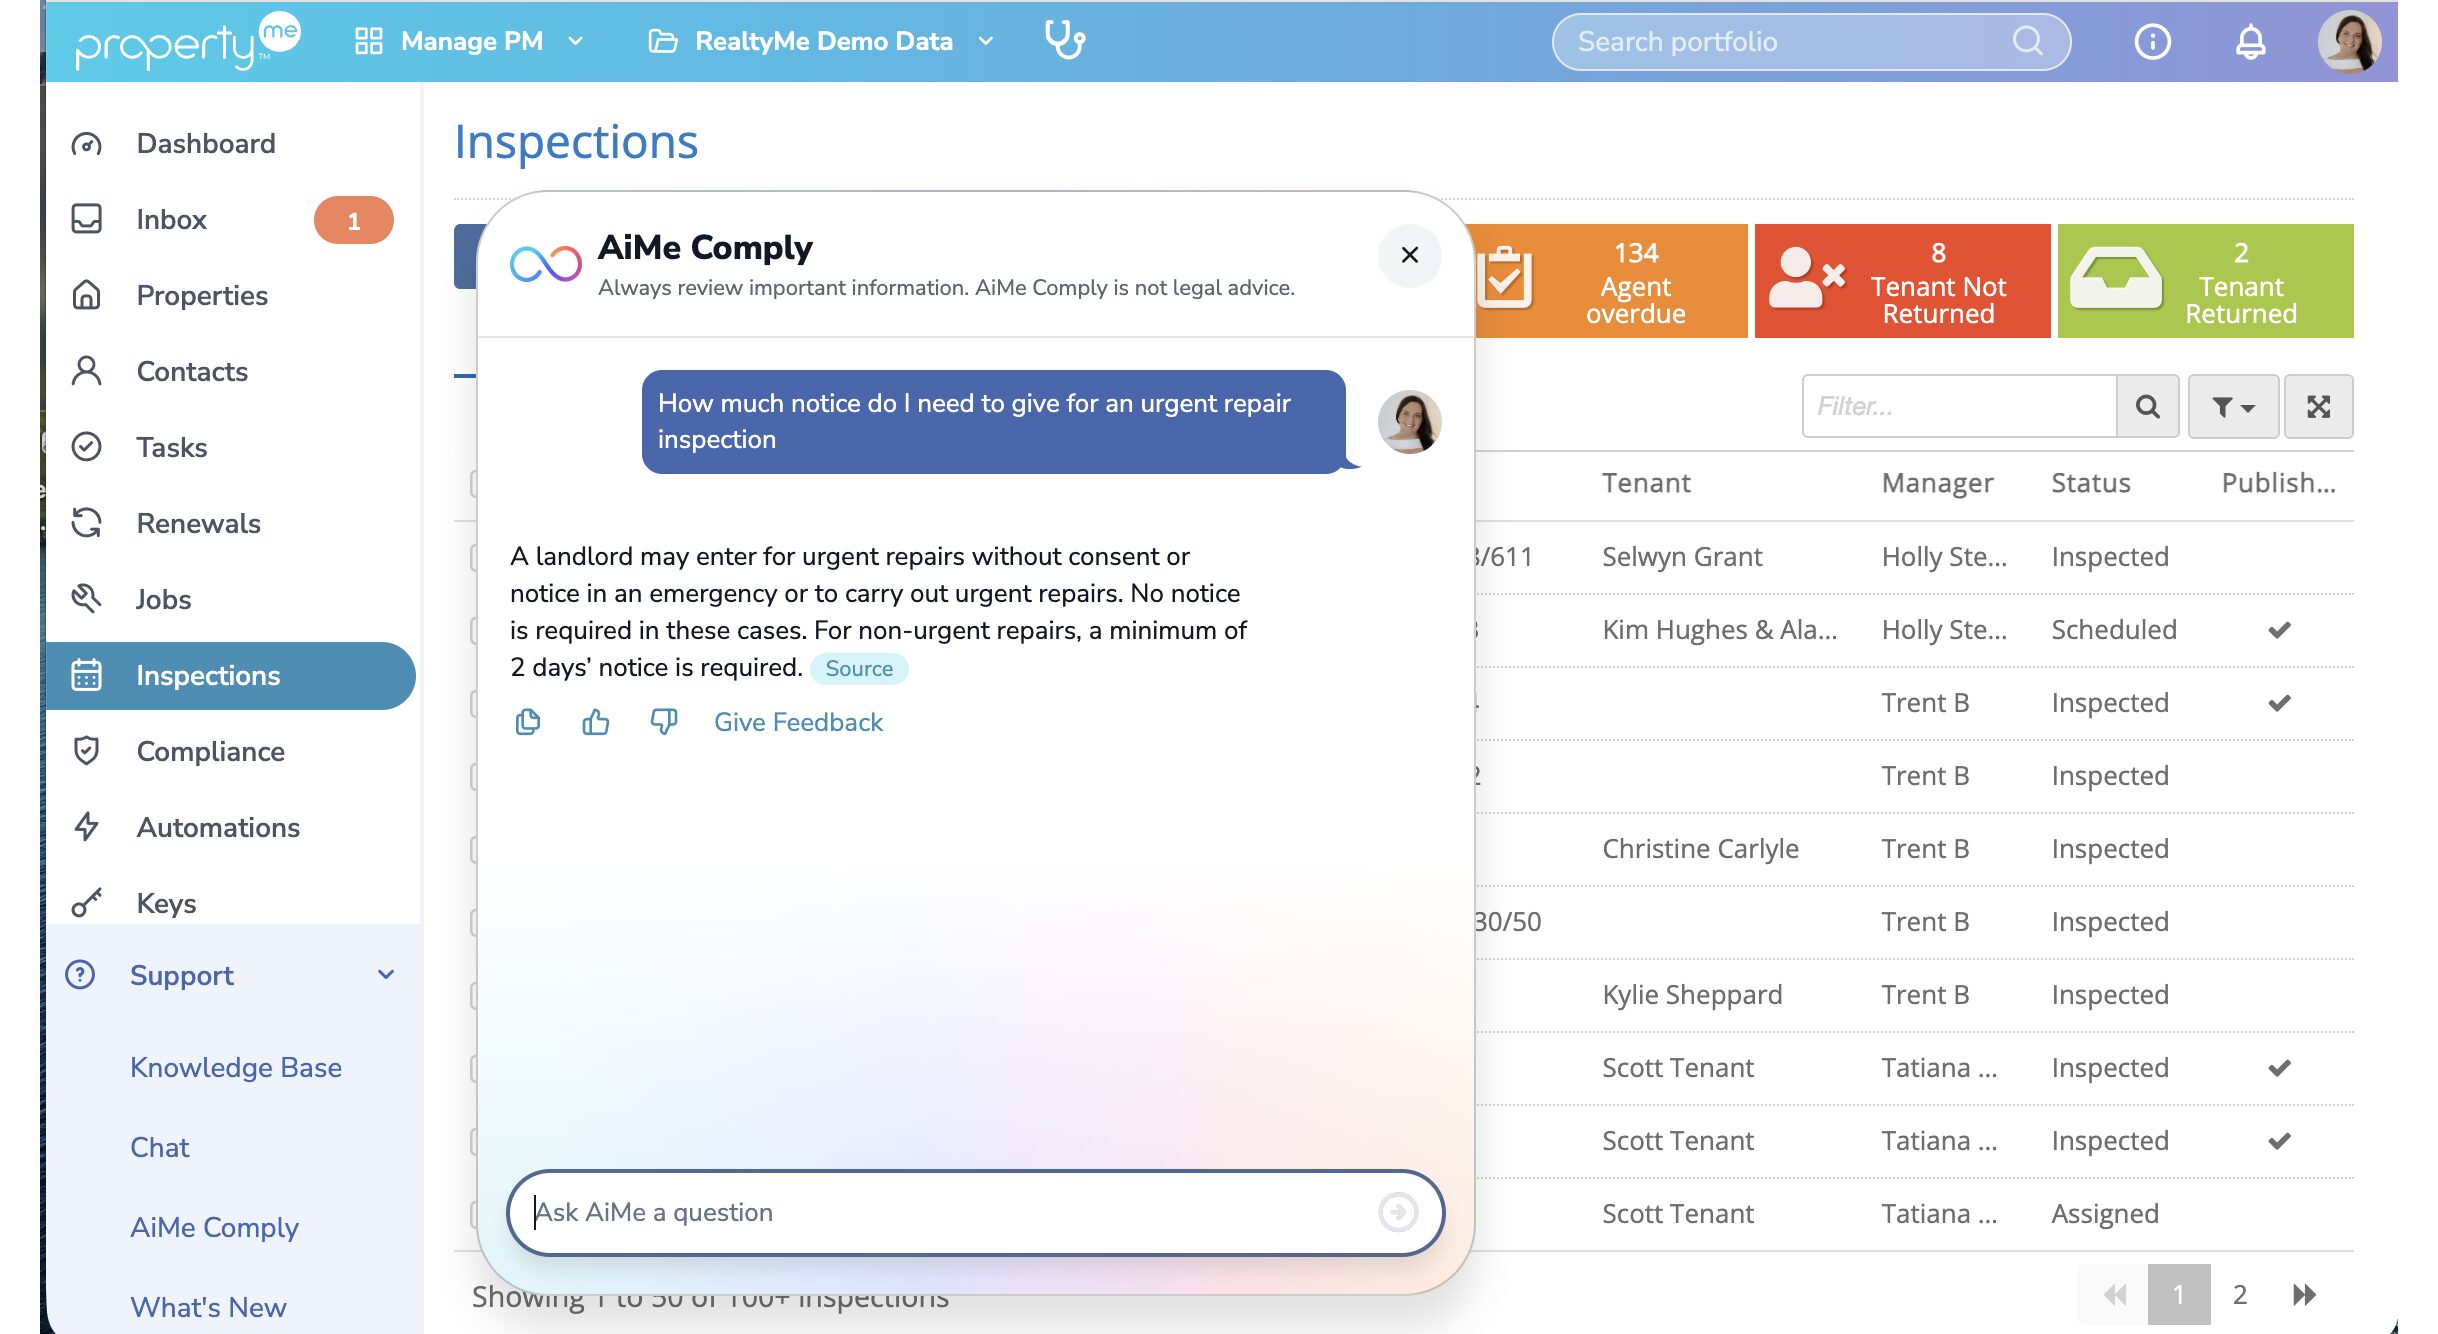Click tenant Selwyn Grant in the table
The height and width of the screenshot is (1334, 2438).
point(1682,556)
